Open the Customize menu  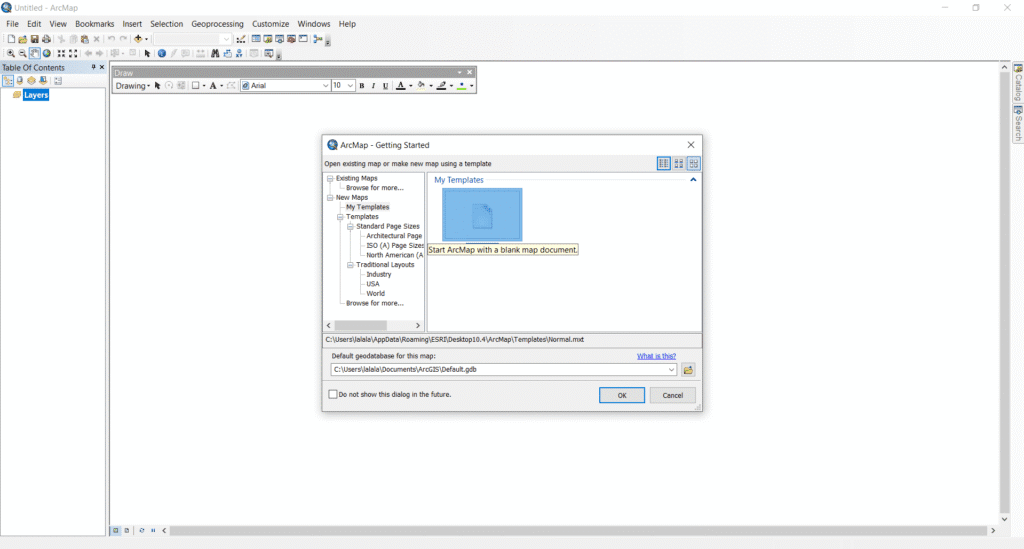point(270,24)
